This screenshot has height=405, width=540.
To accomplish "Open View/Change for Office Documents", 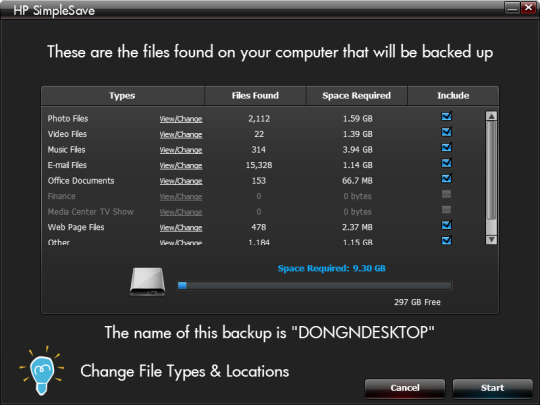I will (181, 181).
